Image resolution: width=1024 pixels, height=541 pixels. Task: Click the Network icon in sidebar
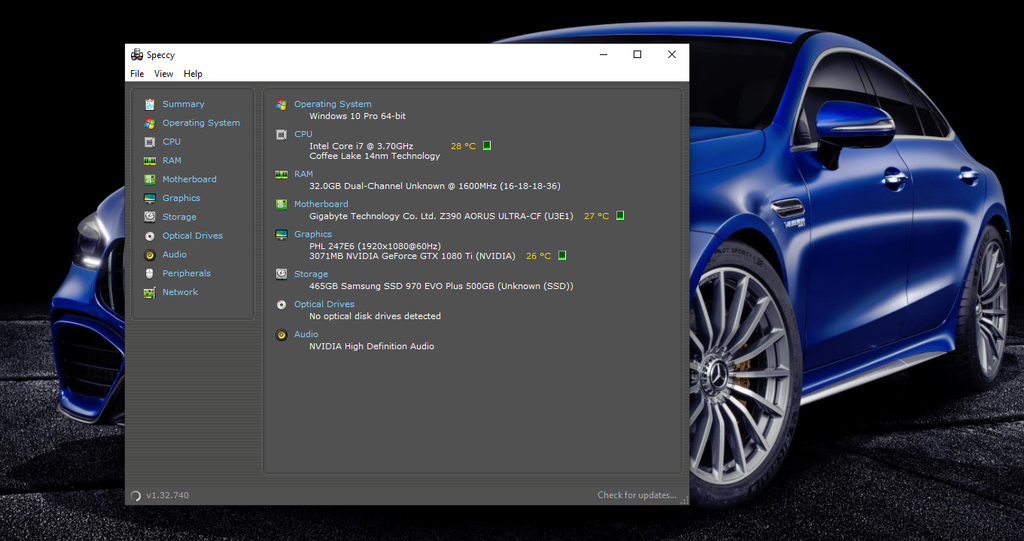pos(150,293)
